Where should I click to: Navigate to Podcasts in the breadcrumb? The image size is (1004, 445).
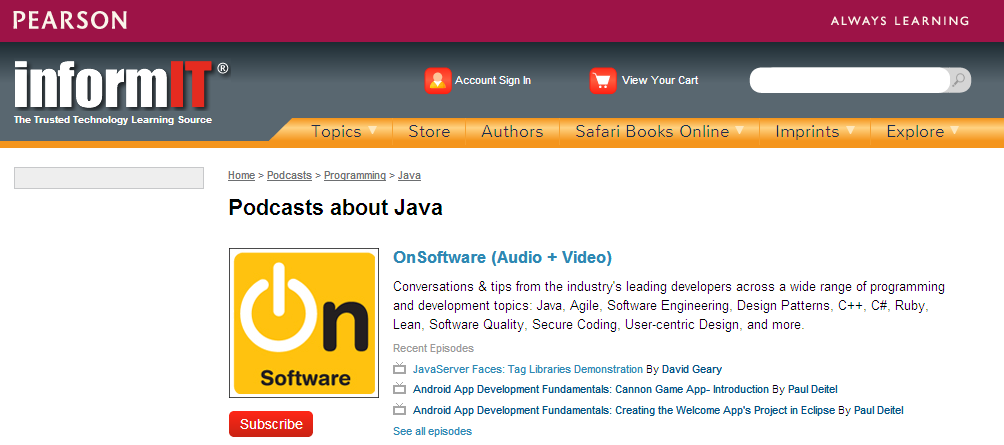pyautogui.click(x=289, y=175)
